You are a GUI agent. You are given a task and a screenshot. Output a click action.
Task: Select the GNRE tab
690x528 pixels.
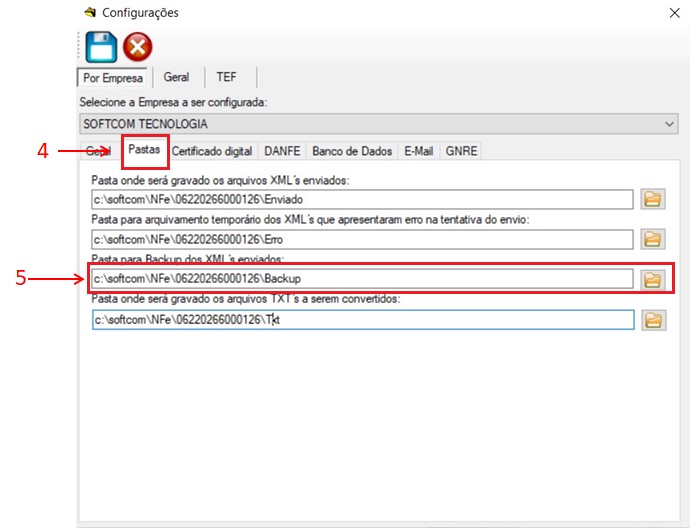tap(462, 151)
